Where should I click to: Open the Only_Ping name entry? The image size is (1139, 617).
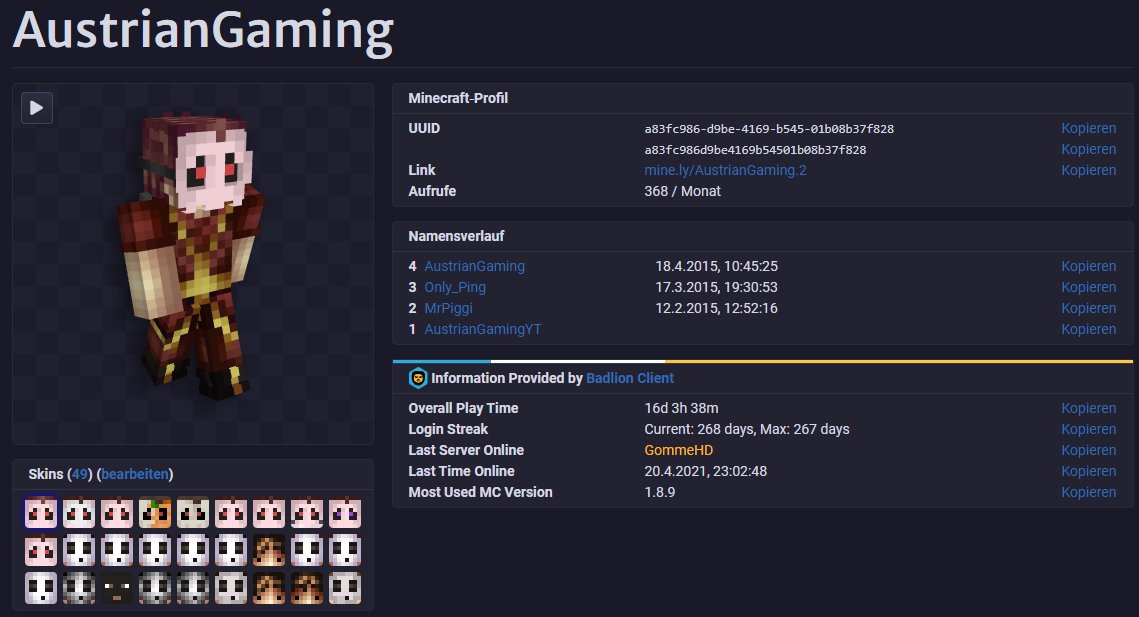click(x=455, y=287)
